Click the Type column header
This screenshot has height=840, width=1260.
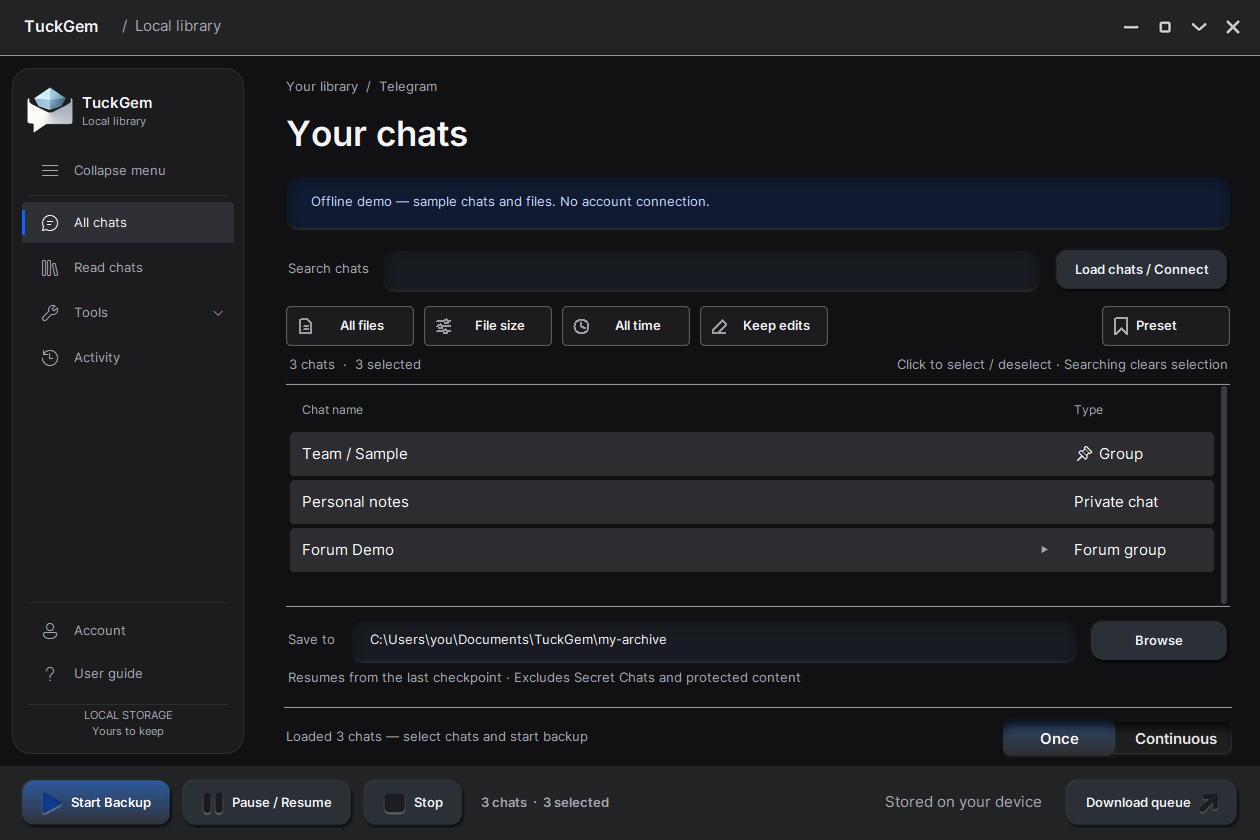tap(1088, 410)
